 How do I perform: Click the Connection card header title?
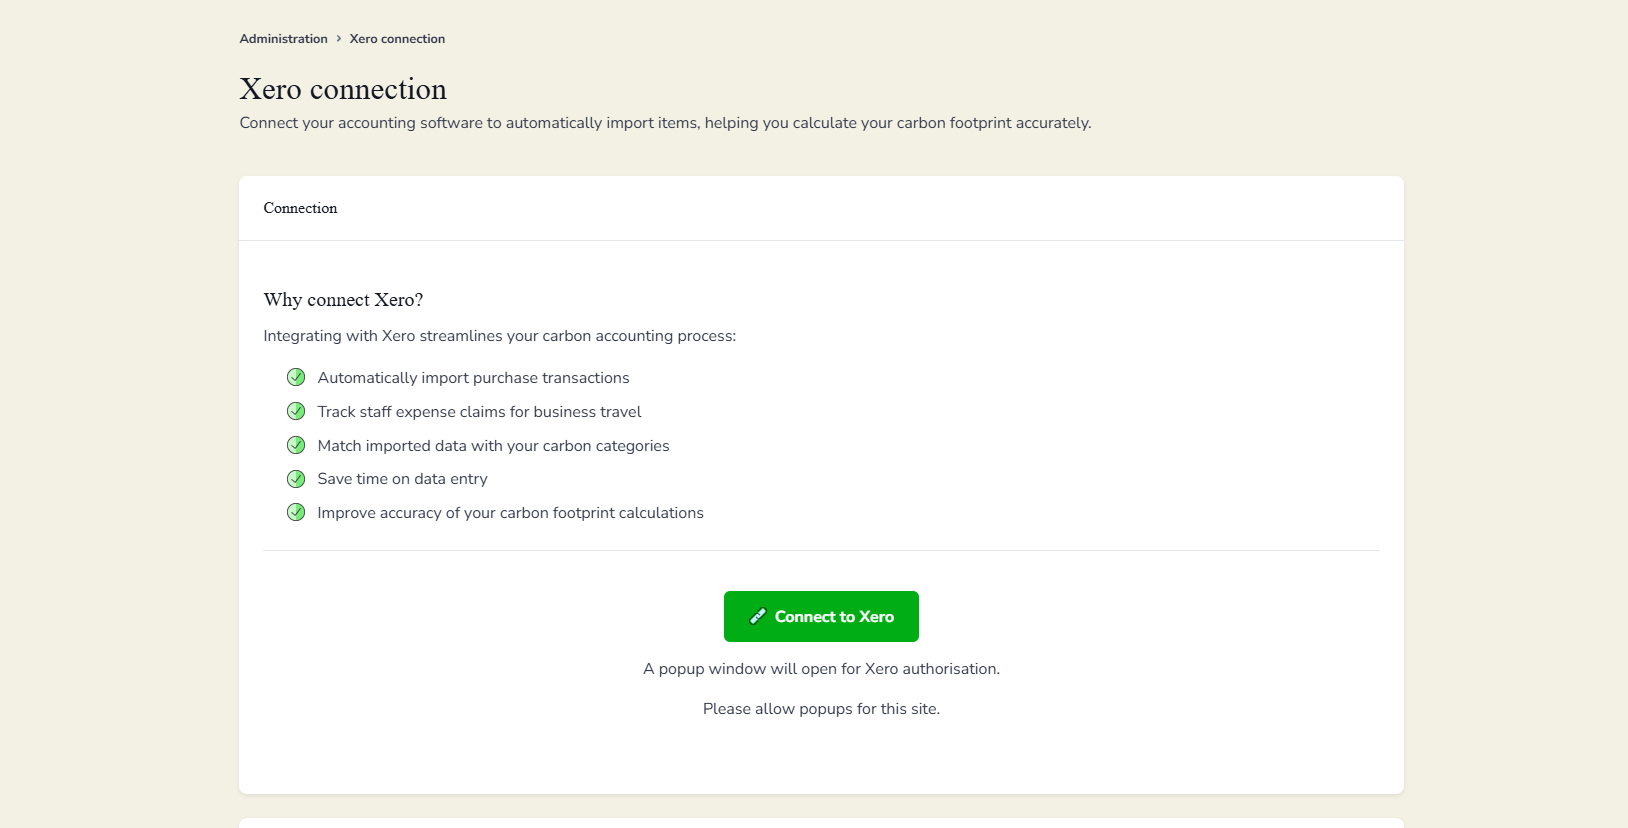300,208
